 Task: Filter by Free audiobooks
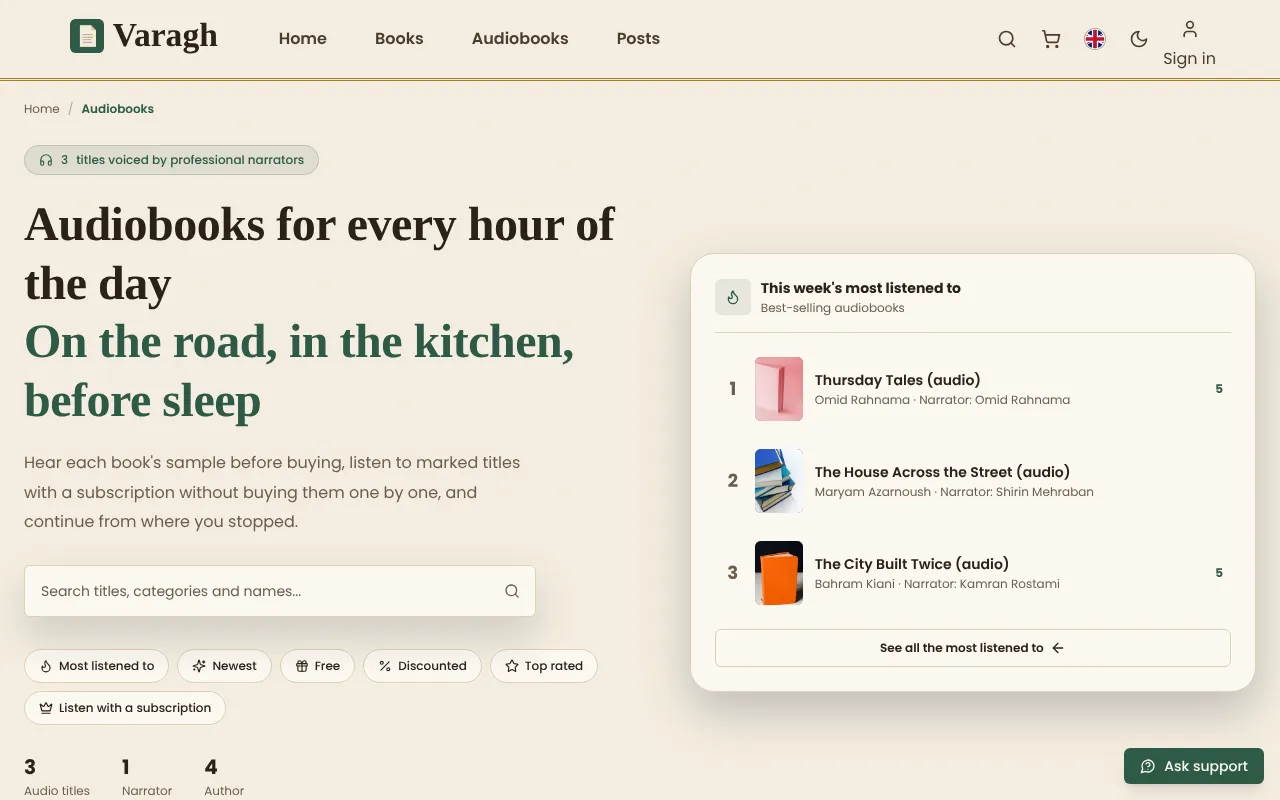(317, 666)
